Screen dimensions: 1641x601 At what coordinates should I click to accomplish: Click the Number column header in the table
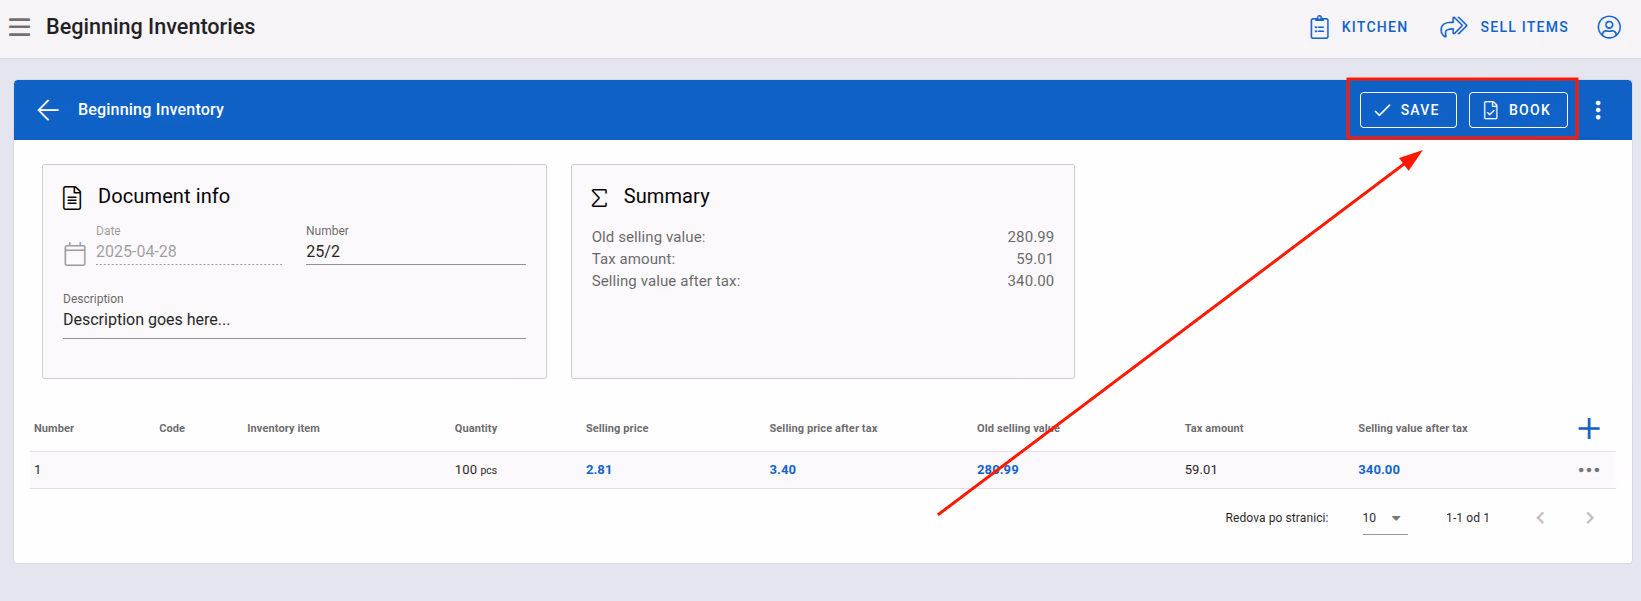pyautogui.click(x=54, y=428)
